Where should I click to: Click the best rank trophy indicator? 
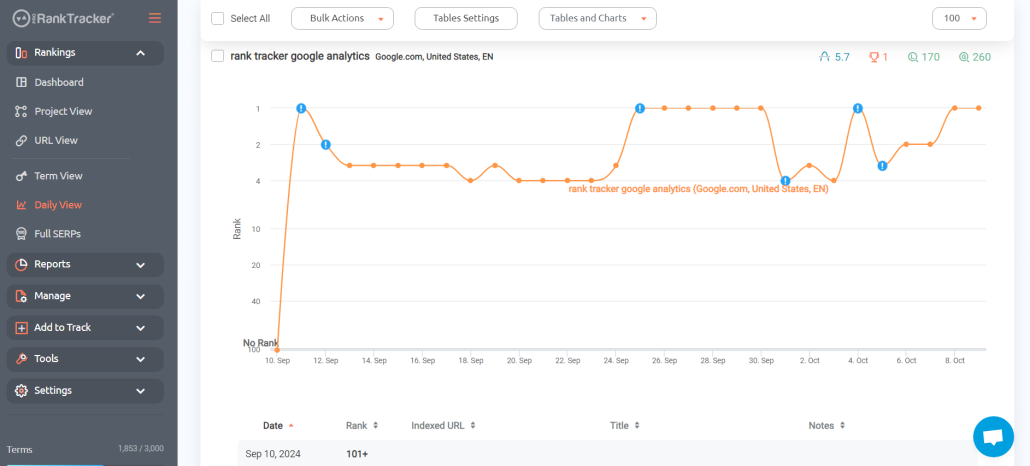[x=878, y=57]
